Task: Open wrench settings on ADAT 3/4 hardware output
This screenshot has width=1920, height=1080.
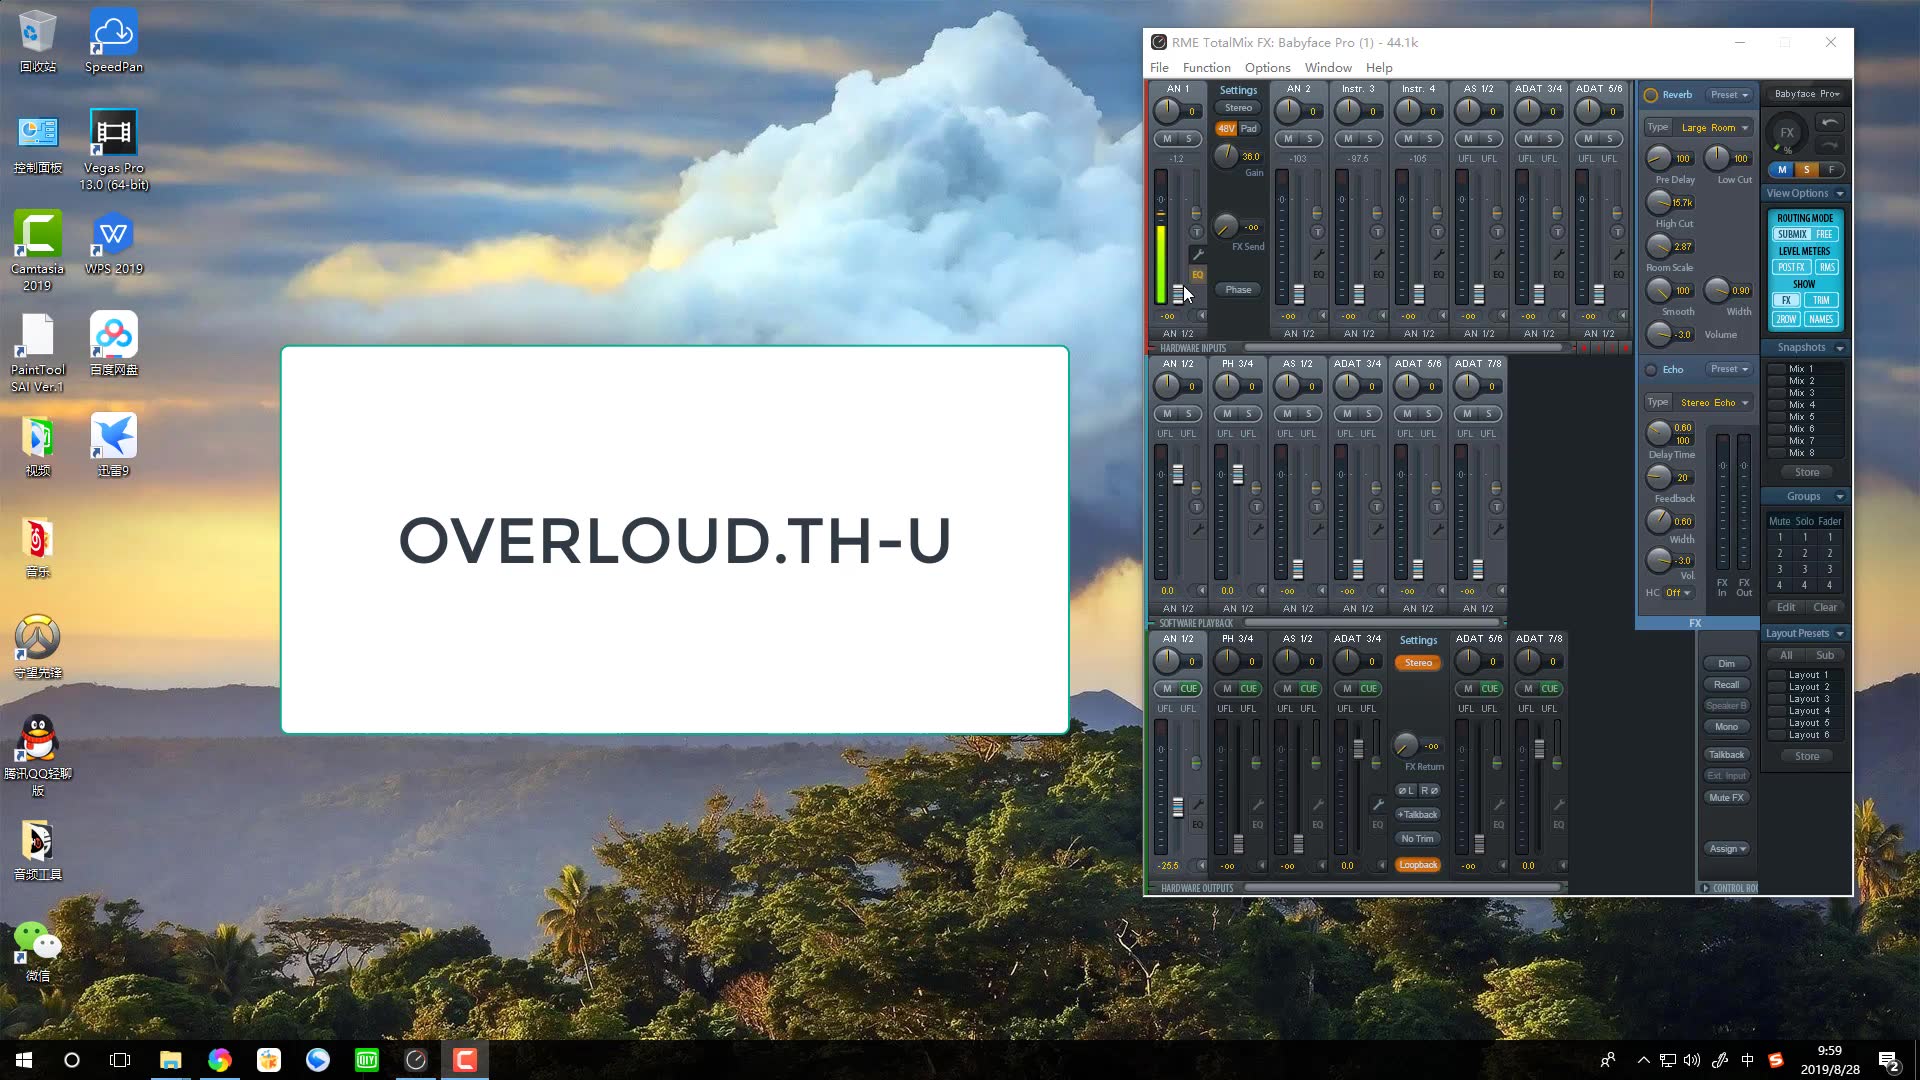Action: (x=1377, y=805)
